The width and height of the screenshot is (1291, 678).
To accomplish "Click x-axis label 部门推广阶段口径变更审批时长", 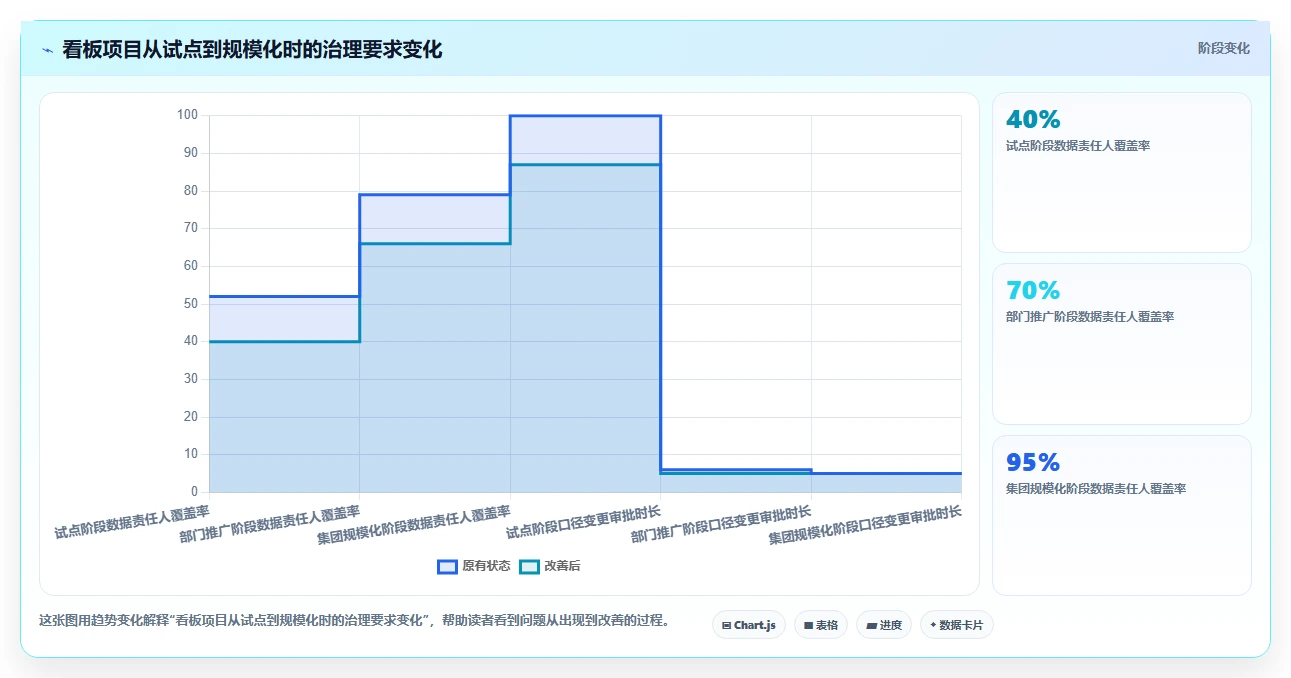I will point(721,523).
